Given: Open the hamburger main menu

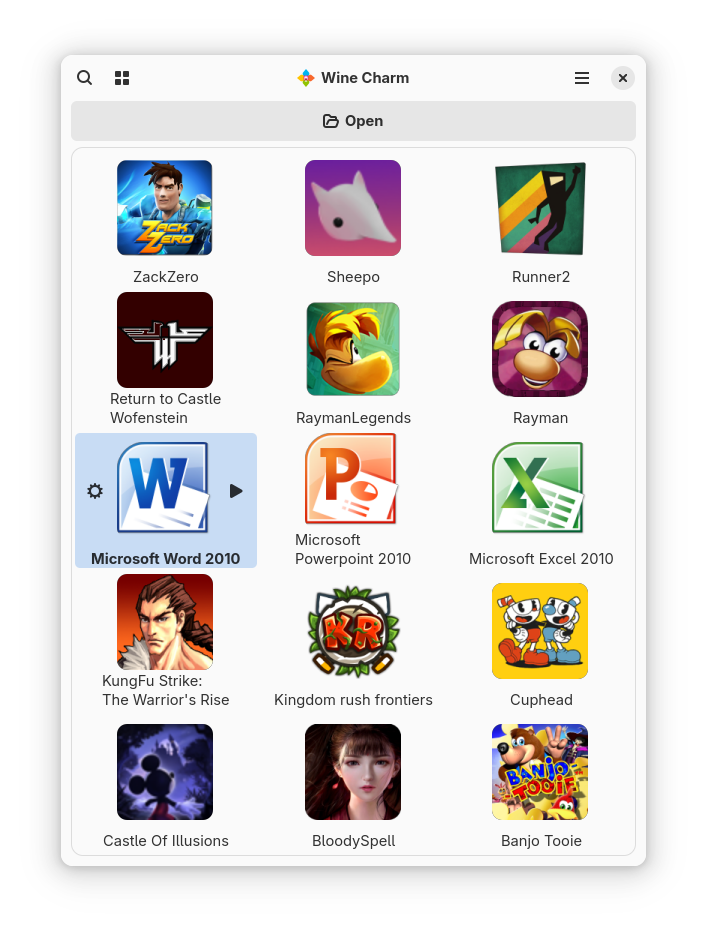Looking at the screenshot, I should (x=581, y=78).
